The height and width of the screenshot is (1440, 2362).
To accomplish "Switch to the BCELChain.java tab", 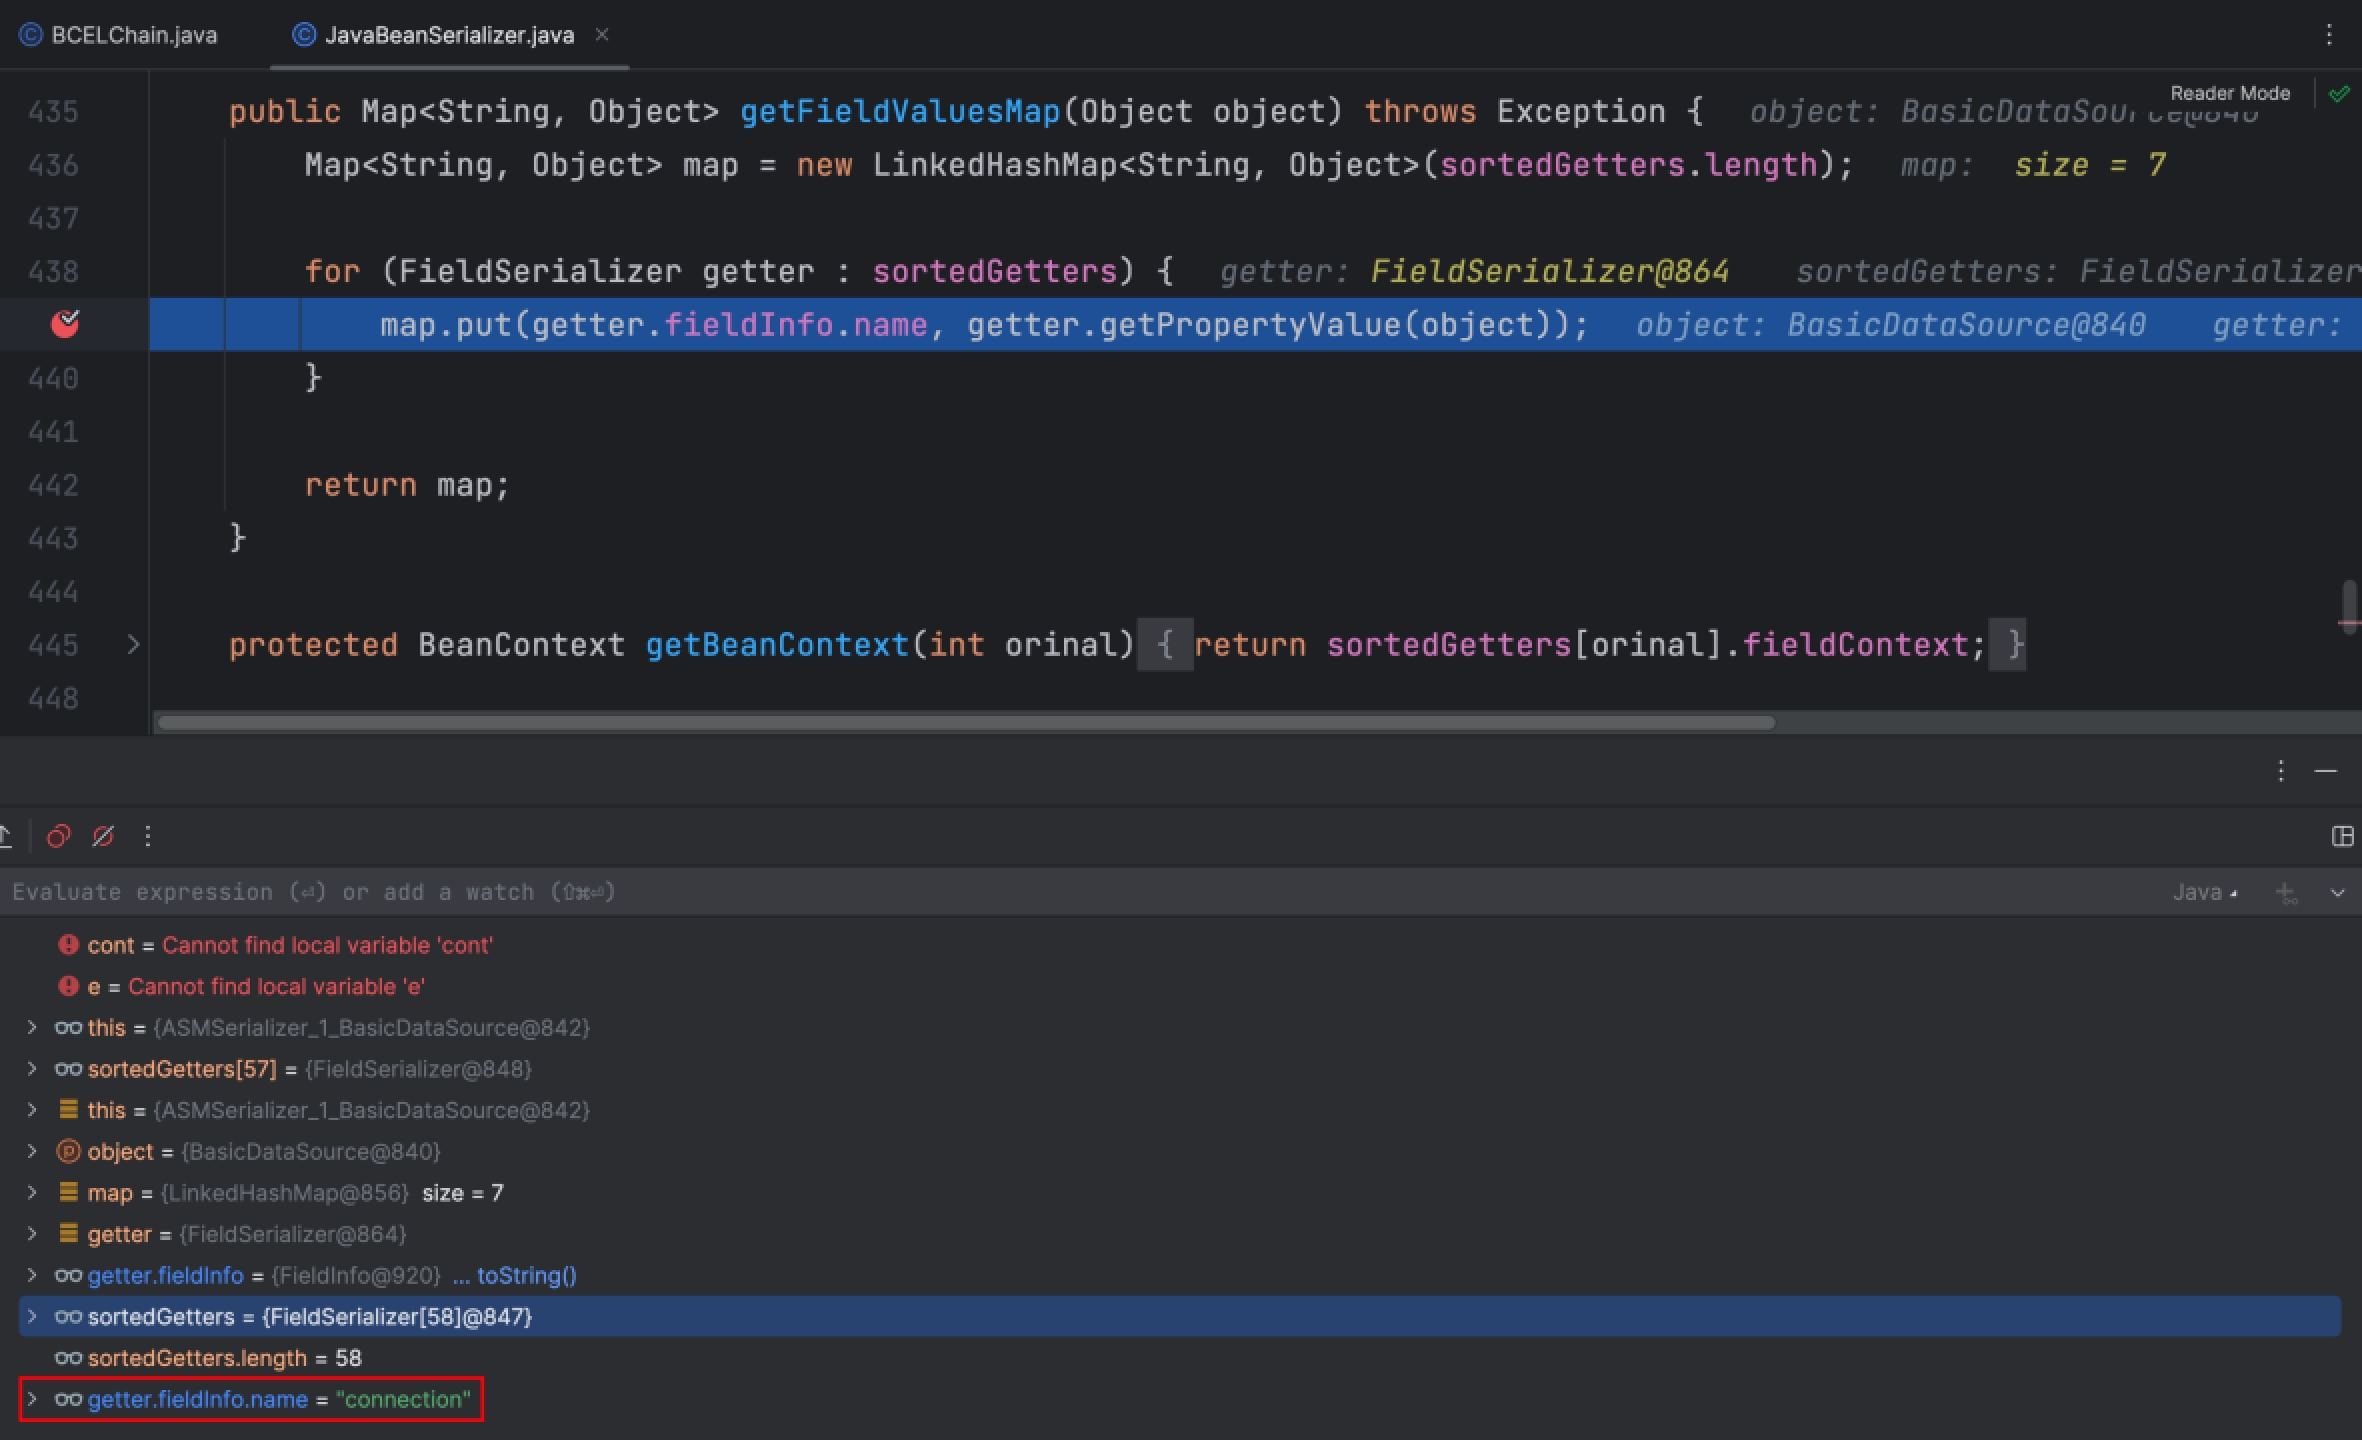I will point(118,35).
